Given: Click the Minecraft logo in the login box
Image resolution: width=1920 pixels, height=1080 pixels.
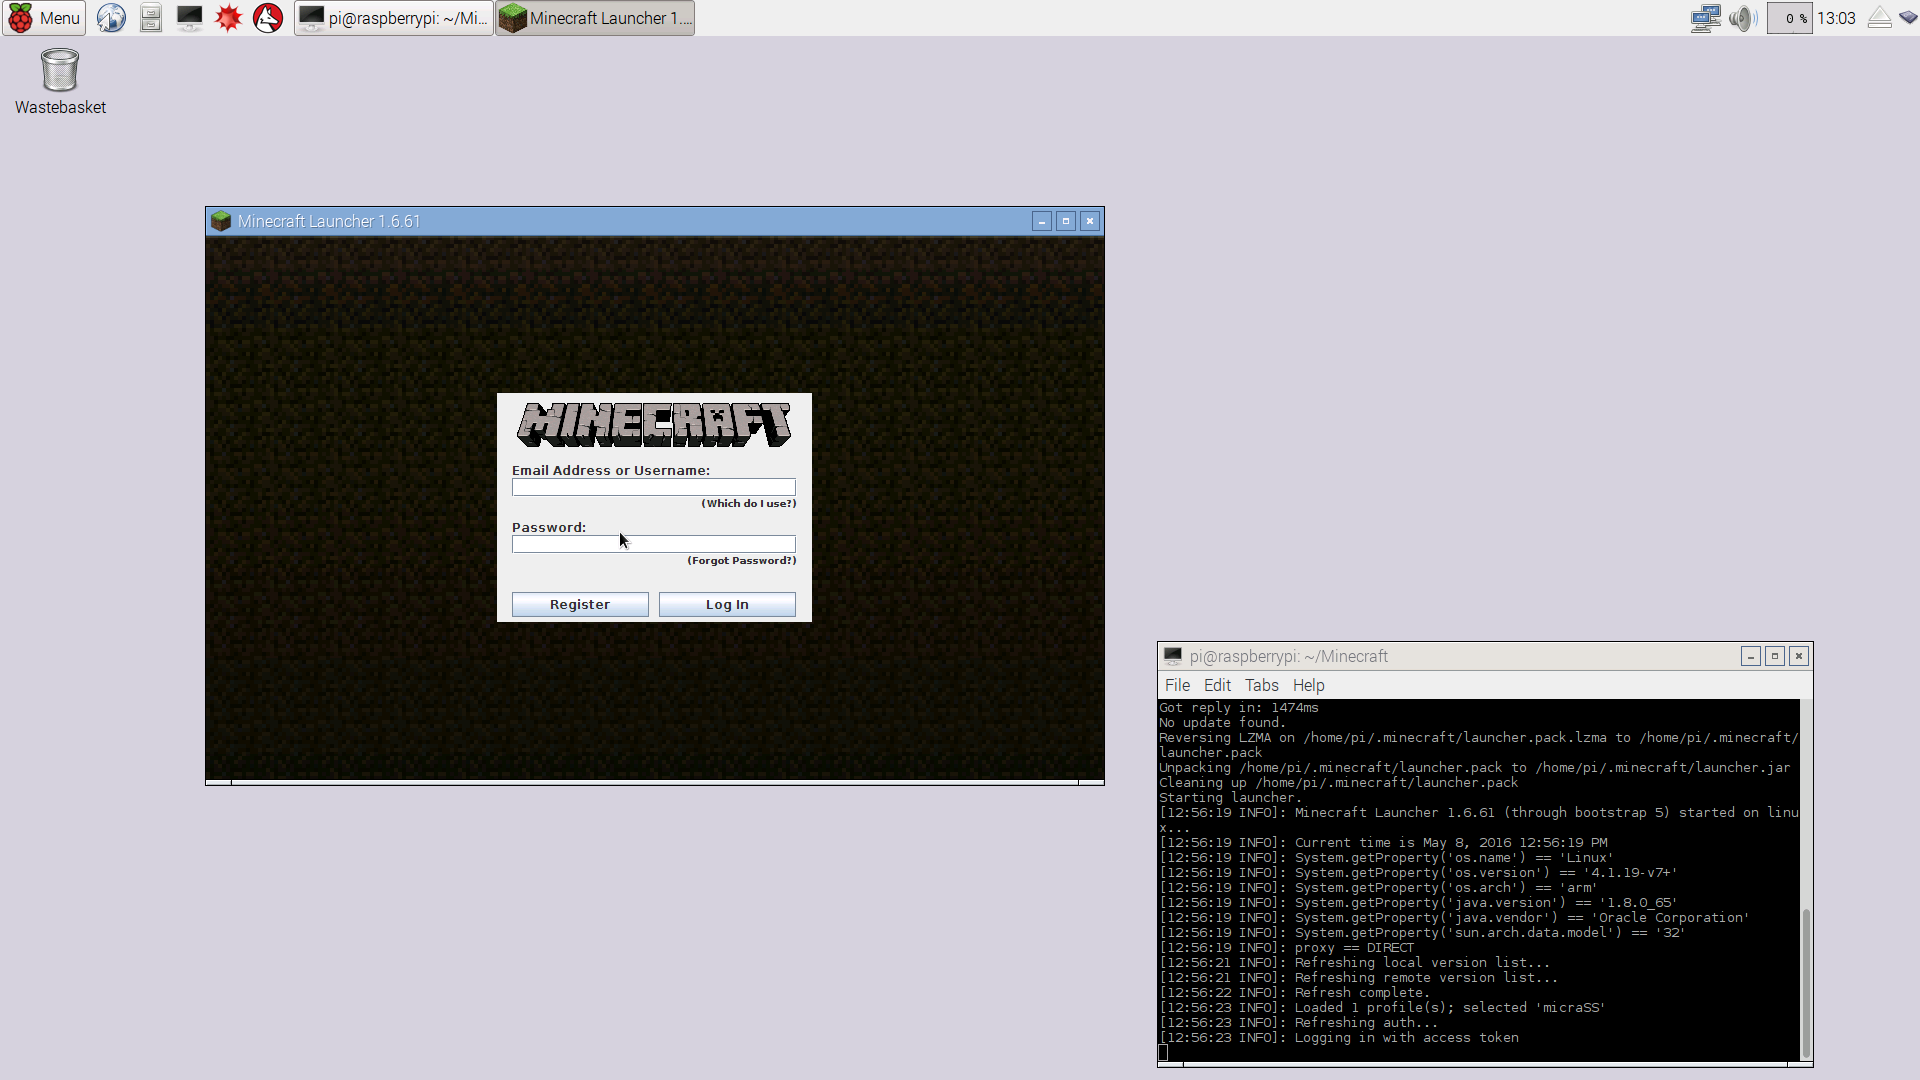Looking at the screenshot, I should coord(654,425).
